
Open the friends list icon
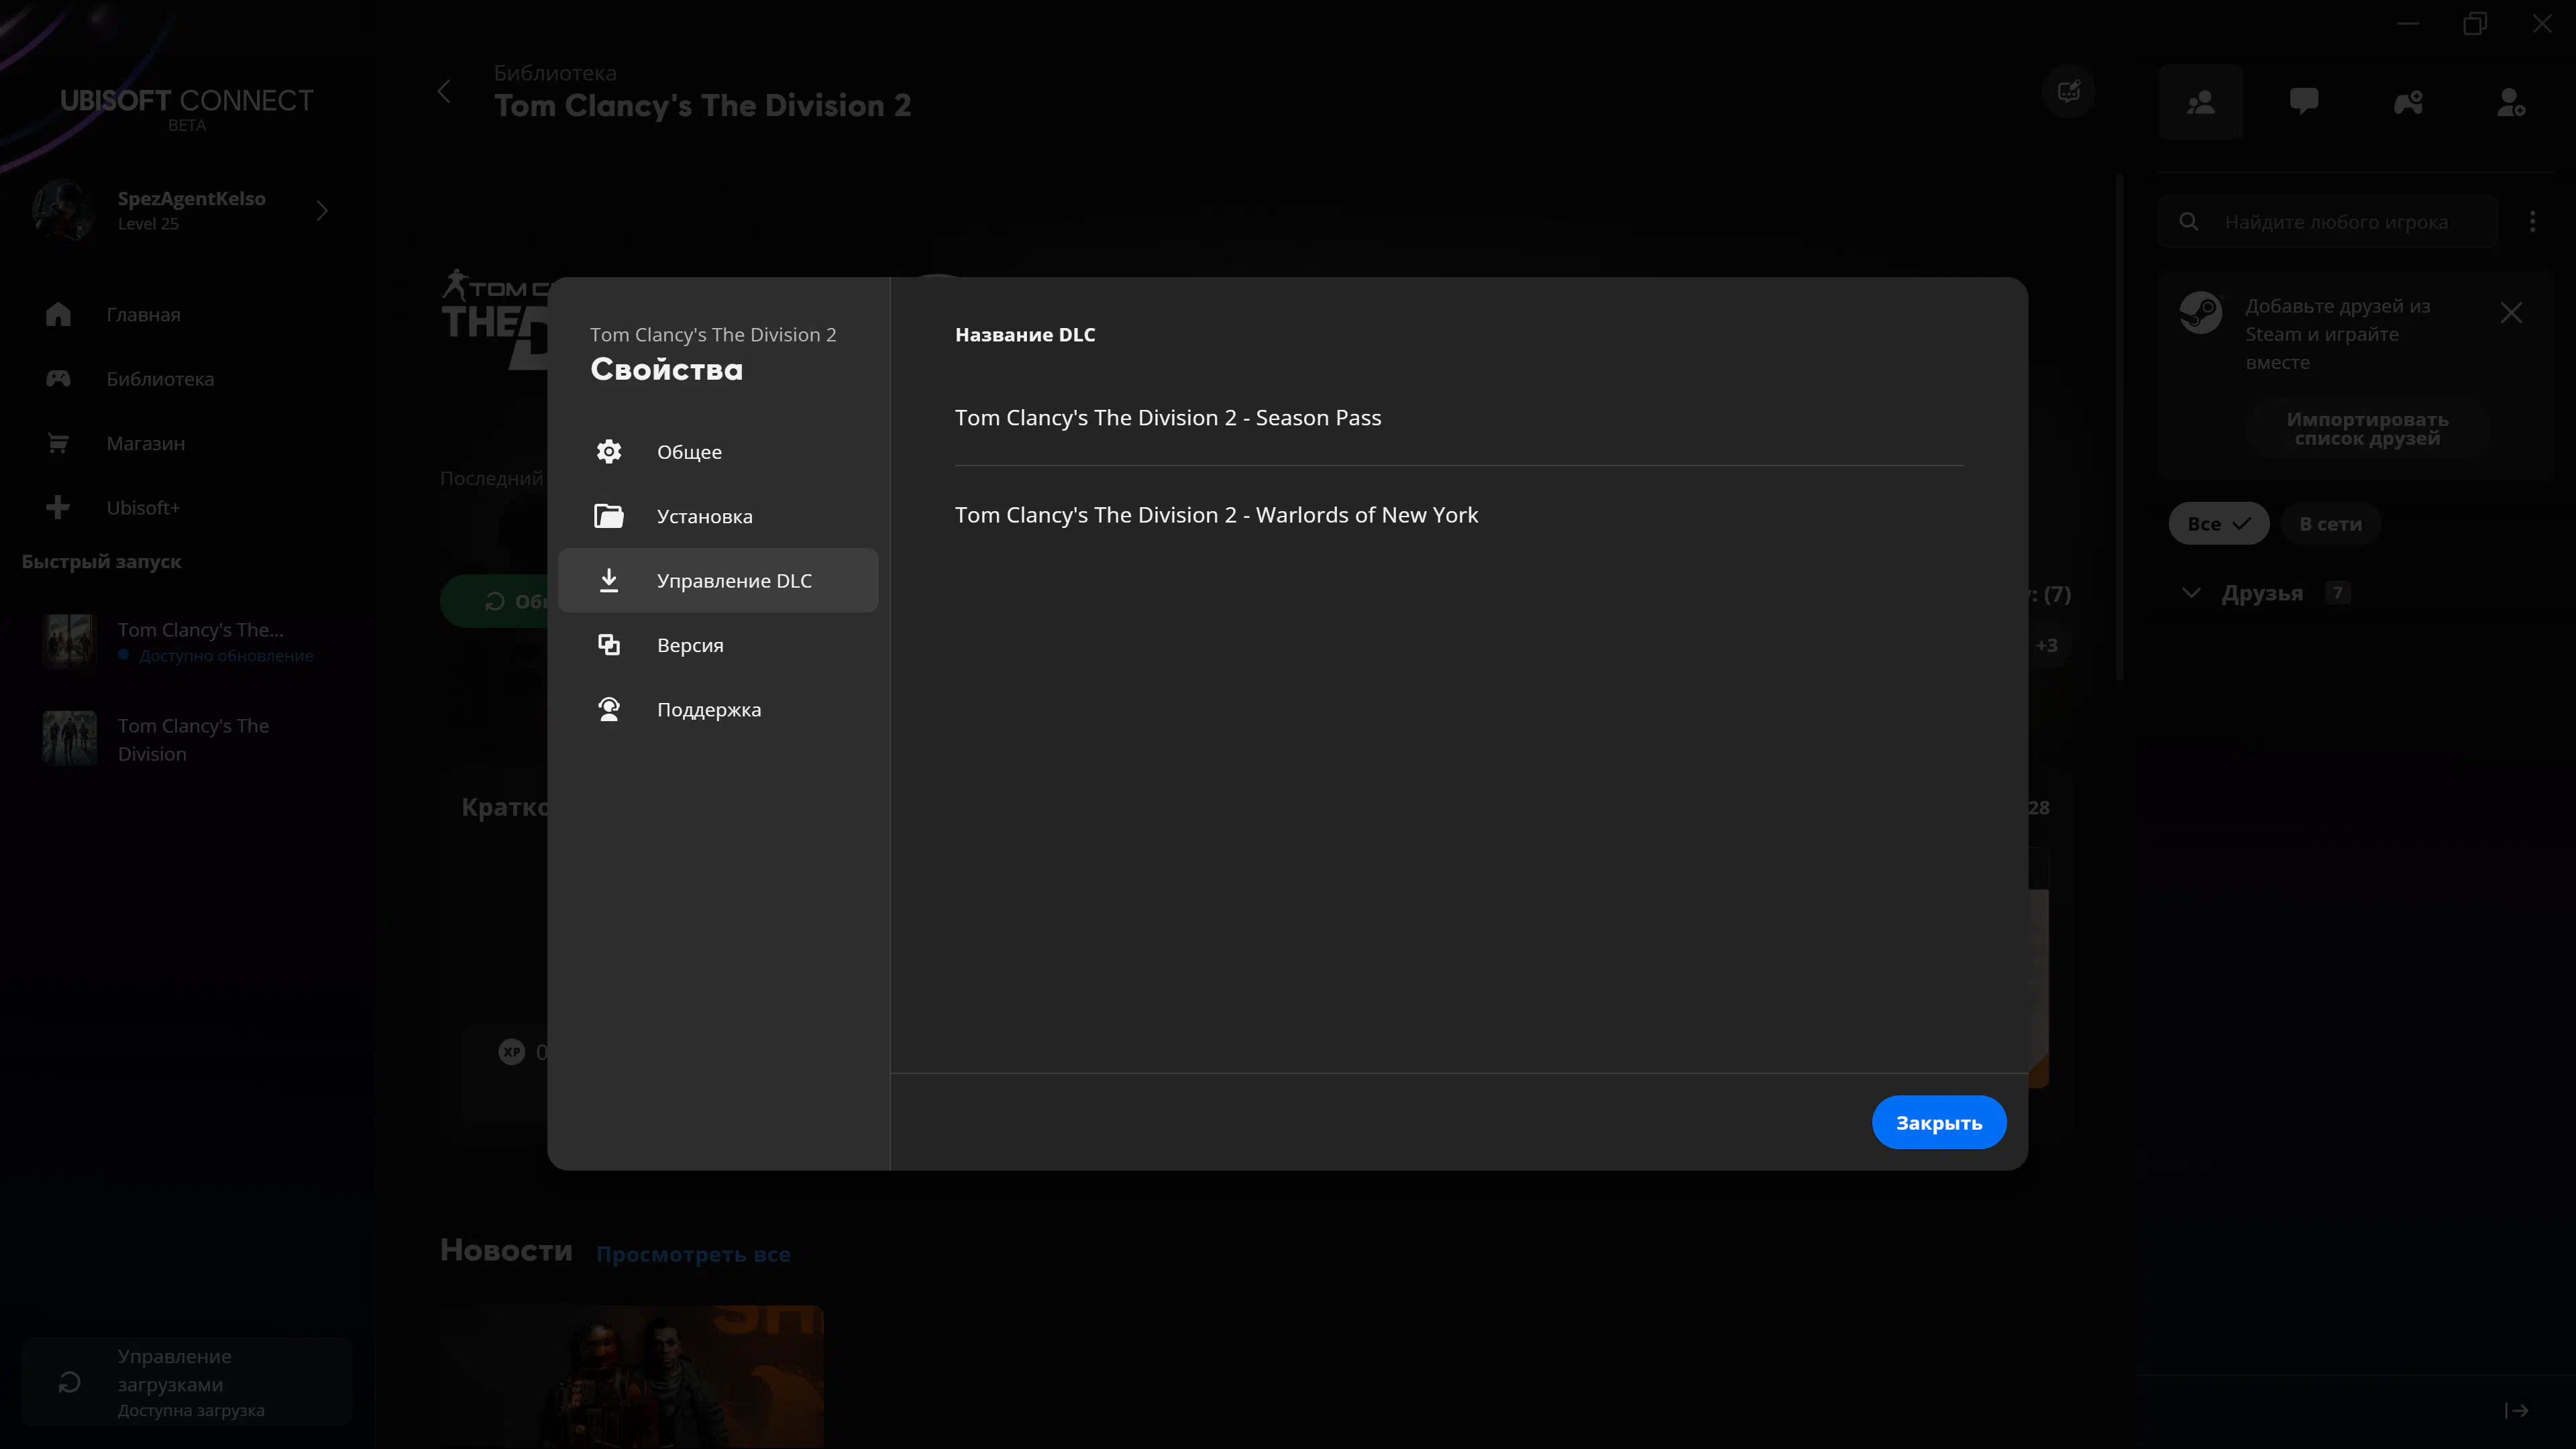(x=2200, y=102)
